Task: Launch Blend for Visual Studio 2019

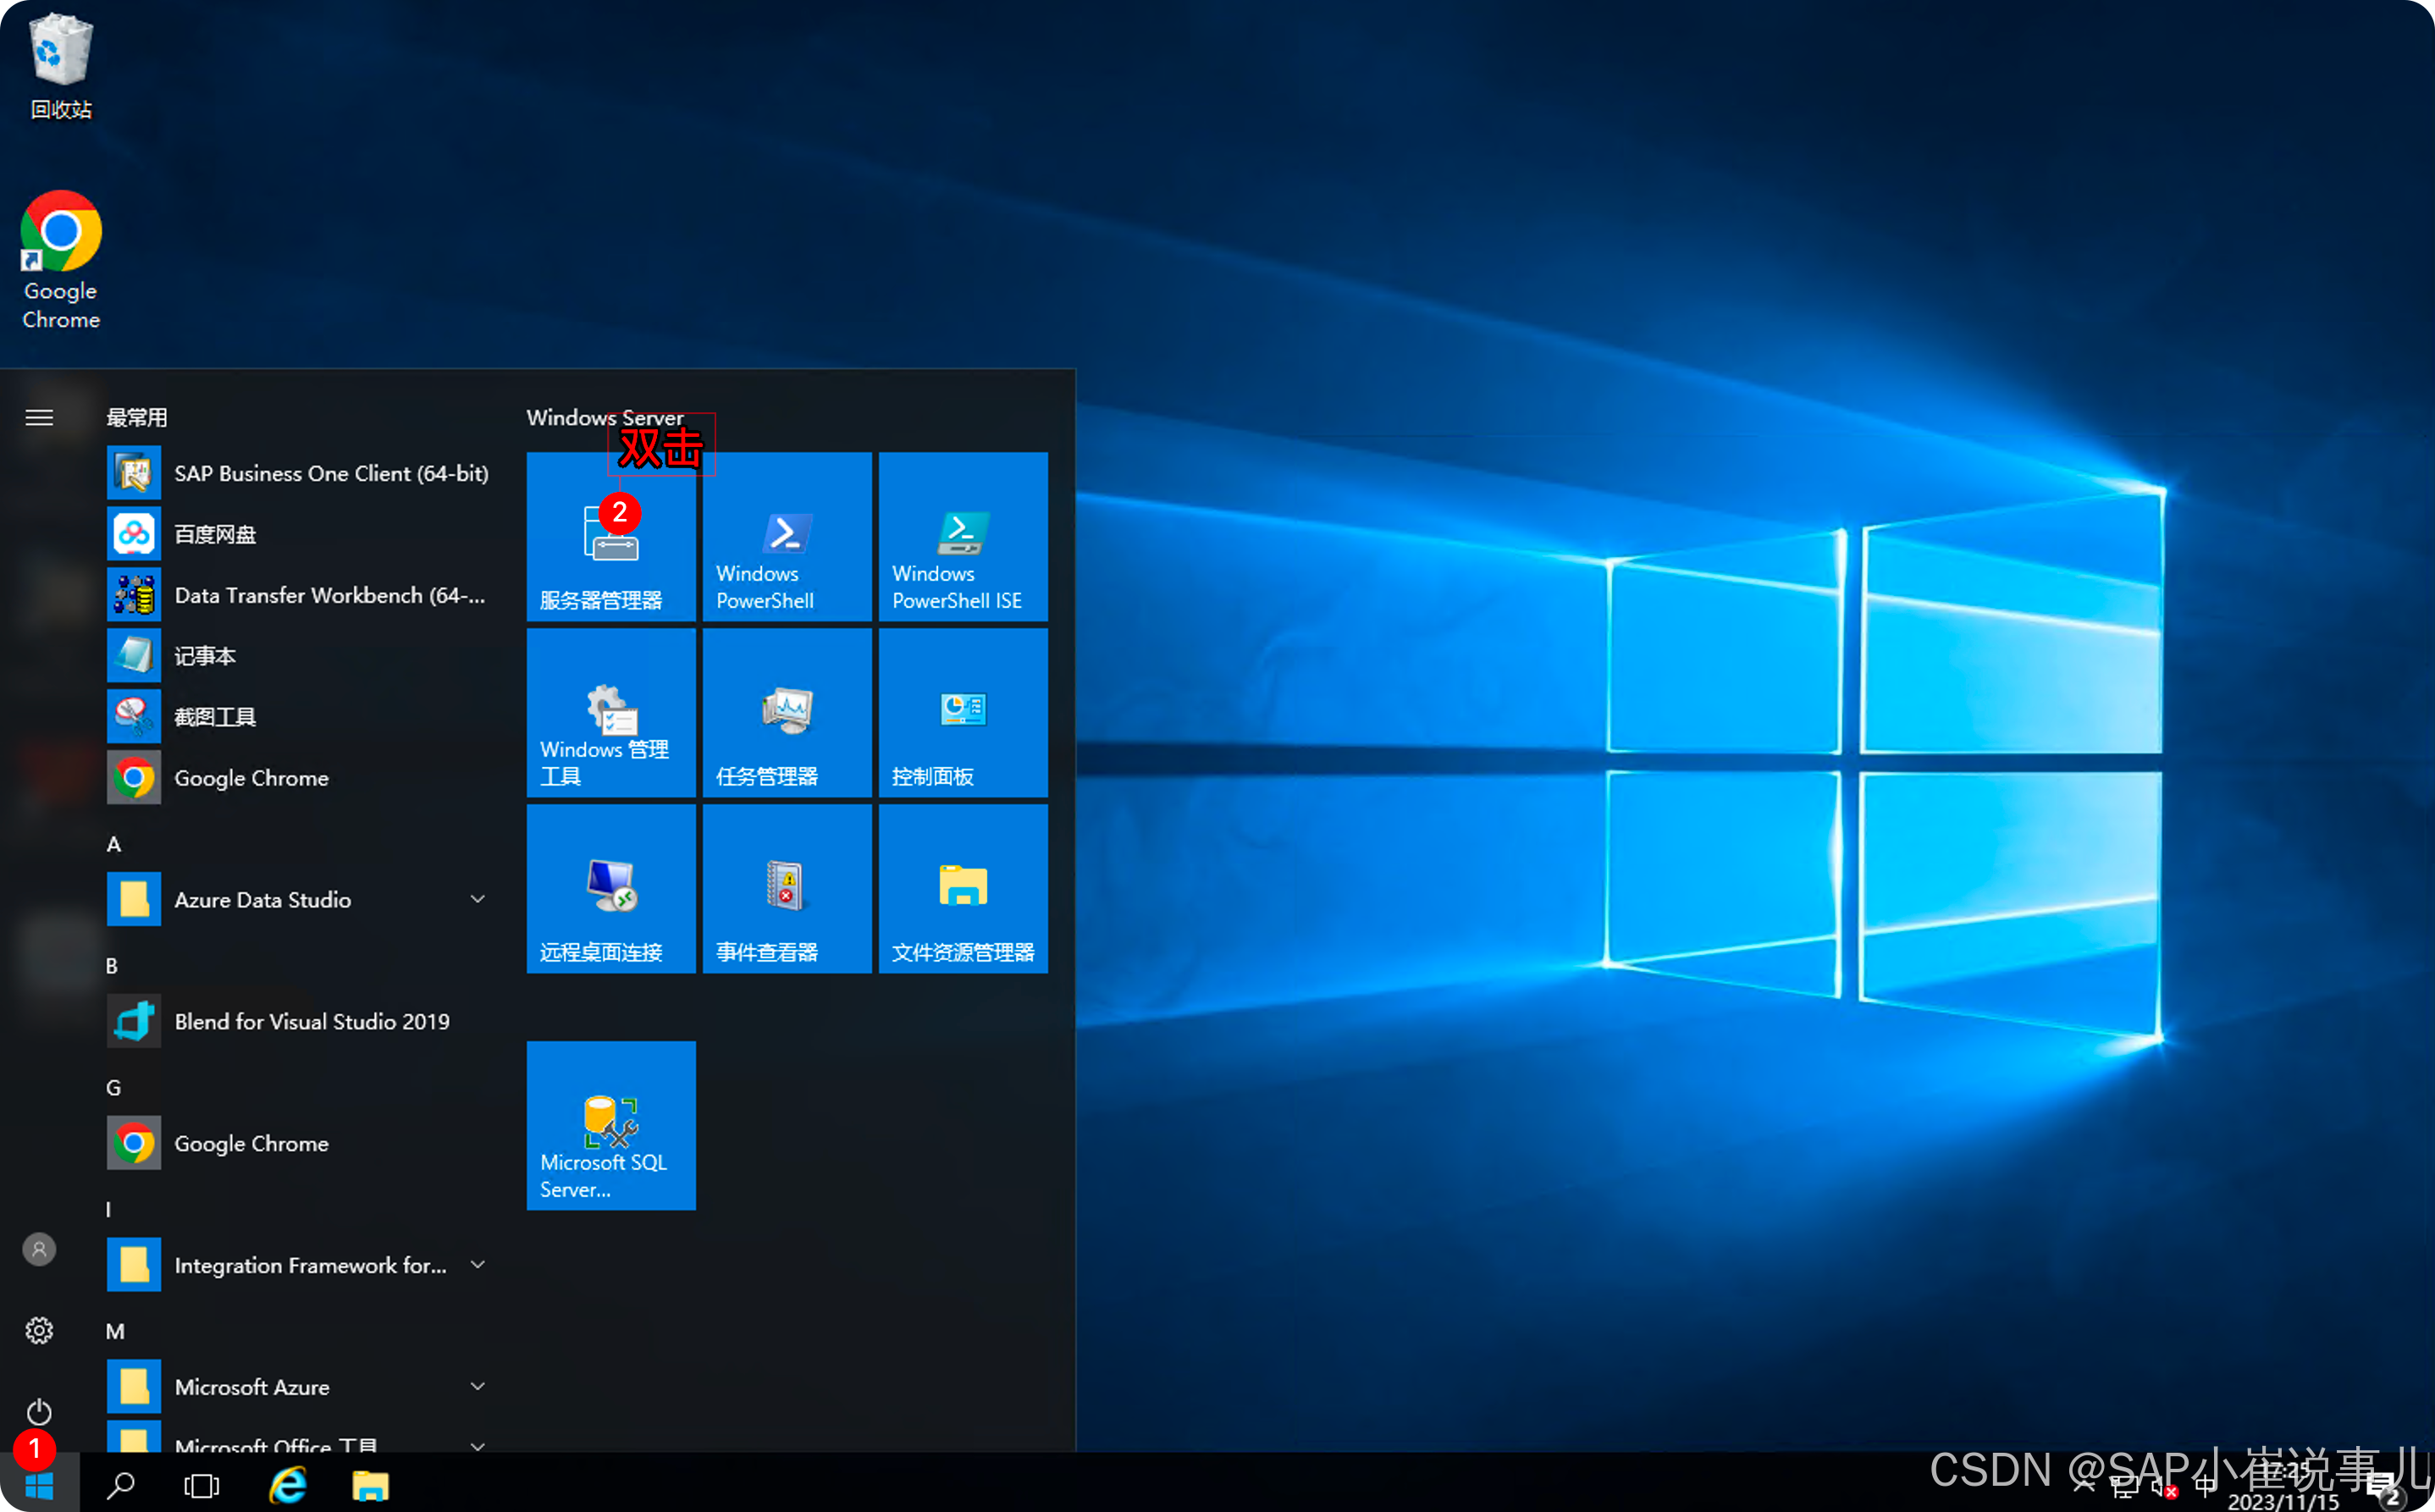Action: point(300,1021)
